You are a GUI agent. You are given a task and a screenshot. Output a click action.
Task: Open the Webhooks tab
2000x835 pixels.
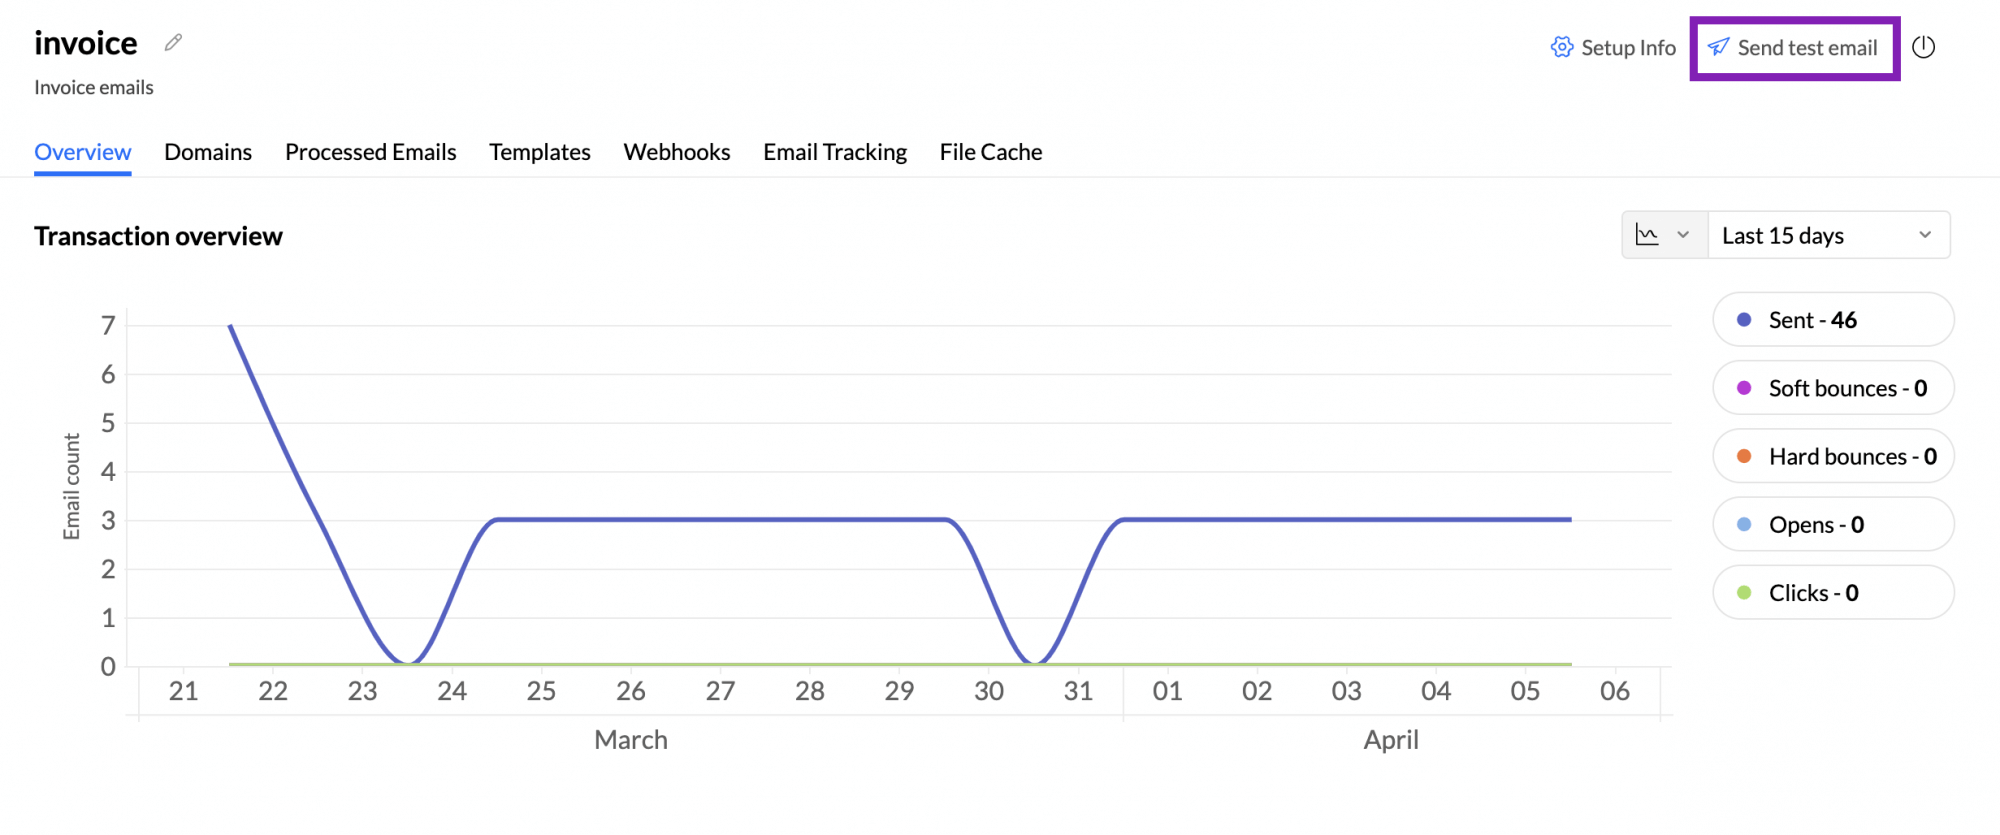(676, 151)
